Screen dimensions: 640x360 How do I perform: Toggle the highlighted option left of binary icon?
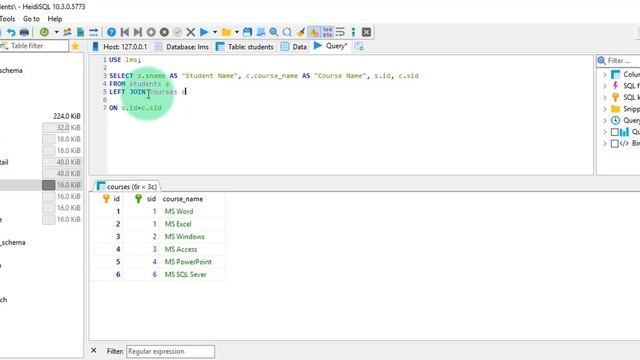314,32
